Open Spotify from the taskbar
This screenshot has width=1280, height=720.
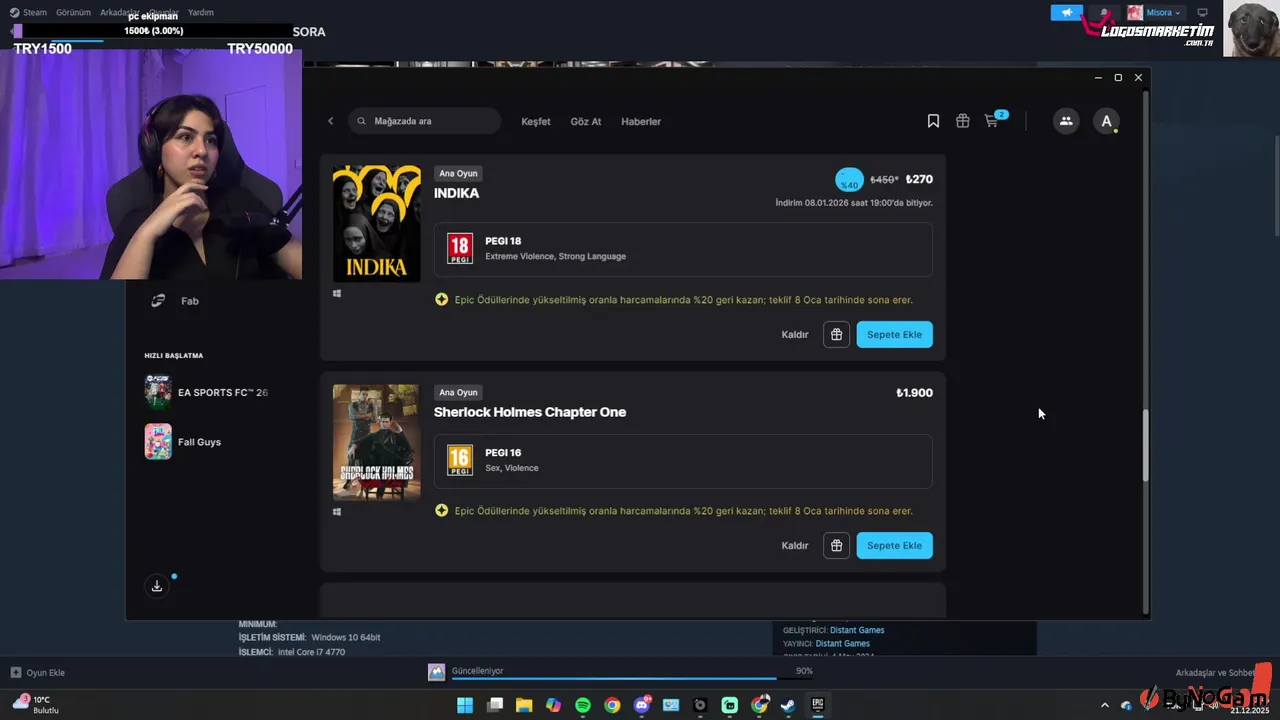pos(583,705)
